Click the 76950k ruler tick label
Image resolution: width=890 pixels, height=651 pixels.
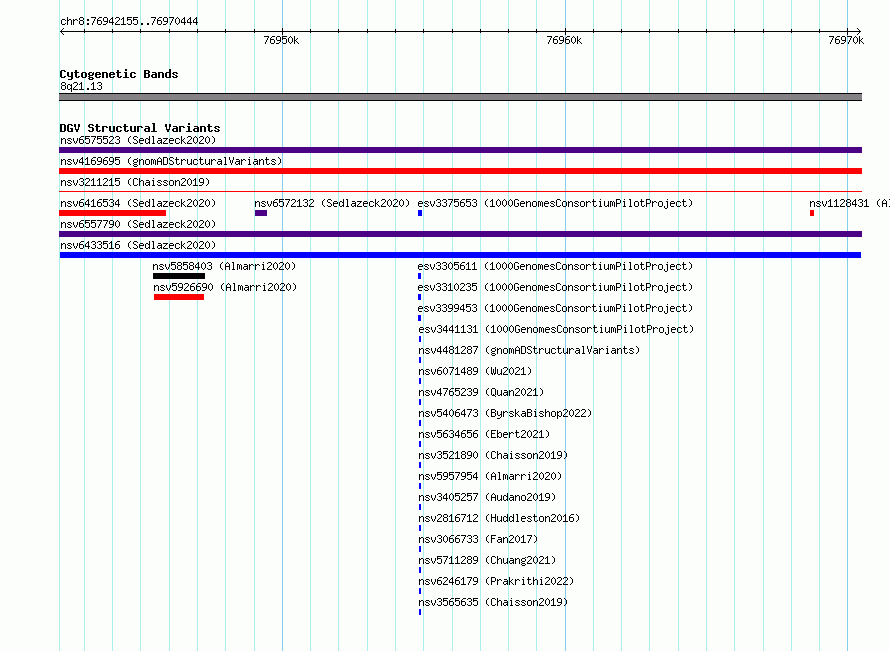[281, 40]
